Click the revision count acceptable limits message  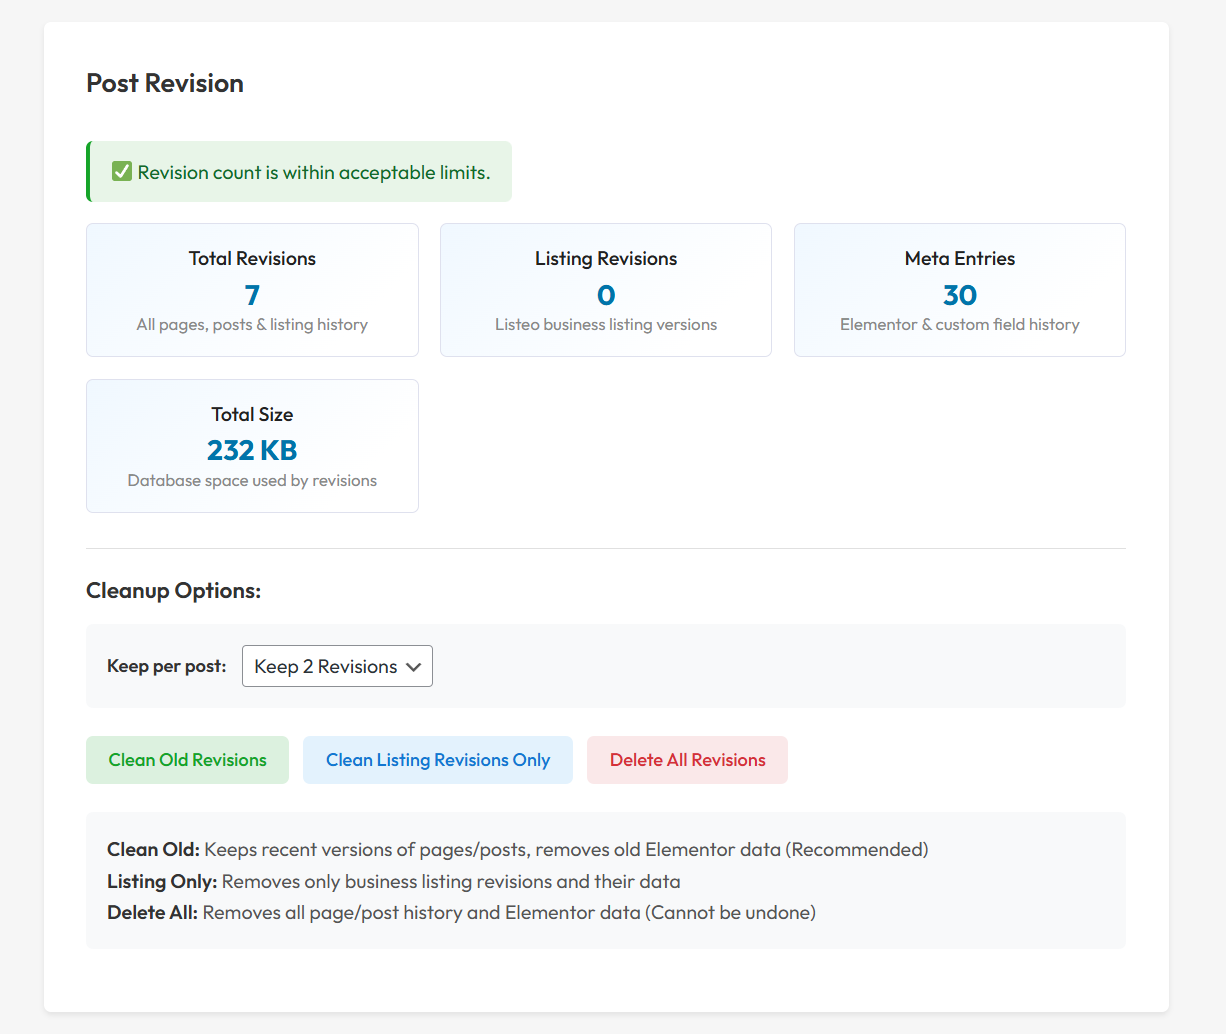(314, 172)
